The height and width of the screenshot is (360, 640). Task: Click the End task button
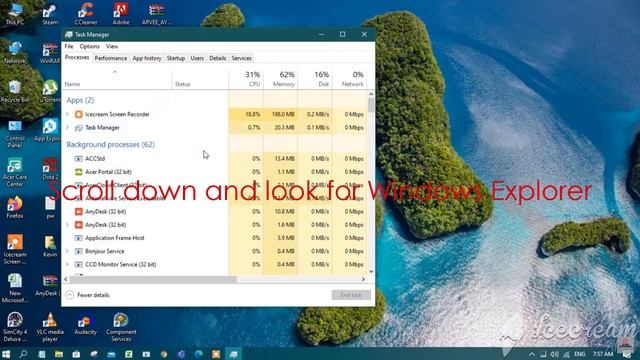(351, 295)
